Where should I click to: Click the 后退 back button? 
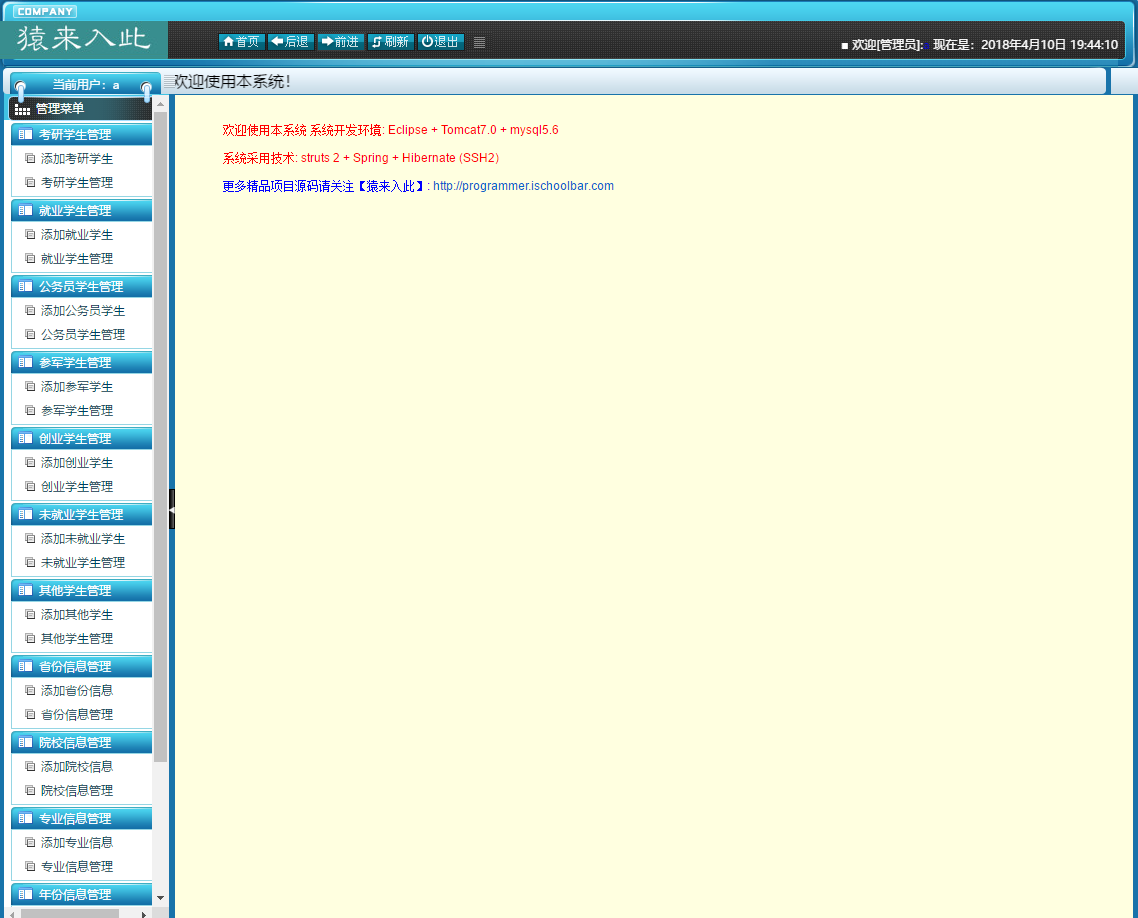[x=291, y=41]
